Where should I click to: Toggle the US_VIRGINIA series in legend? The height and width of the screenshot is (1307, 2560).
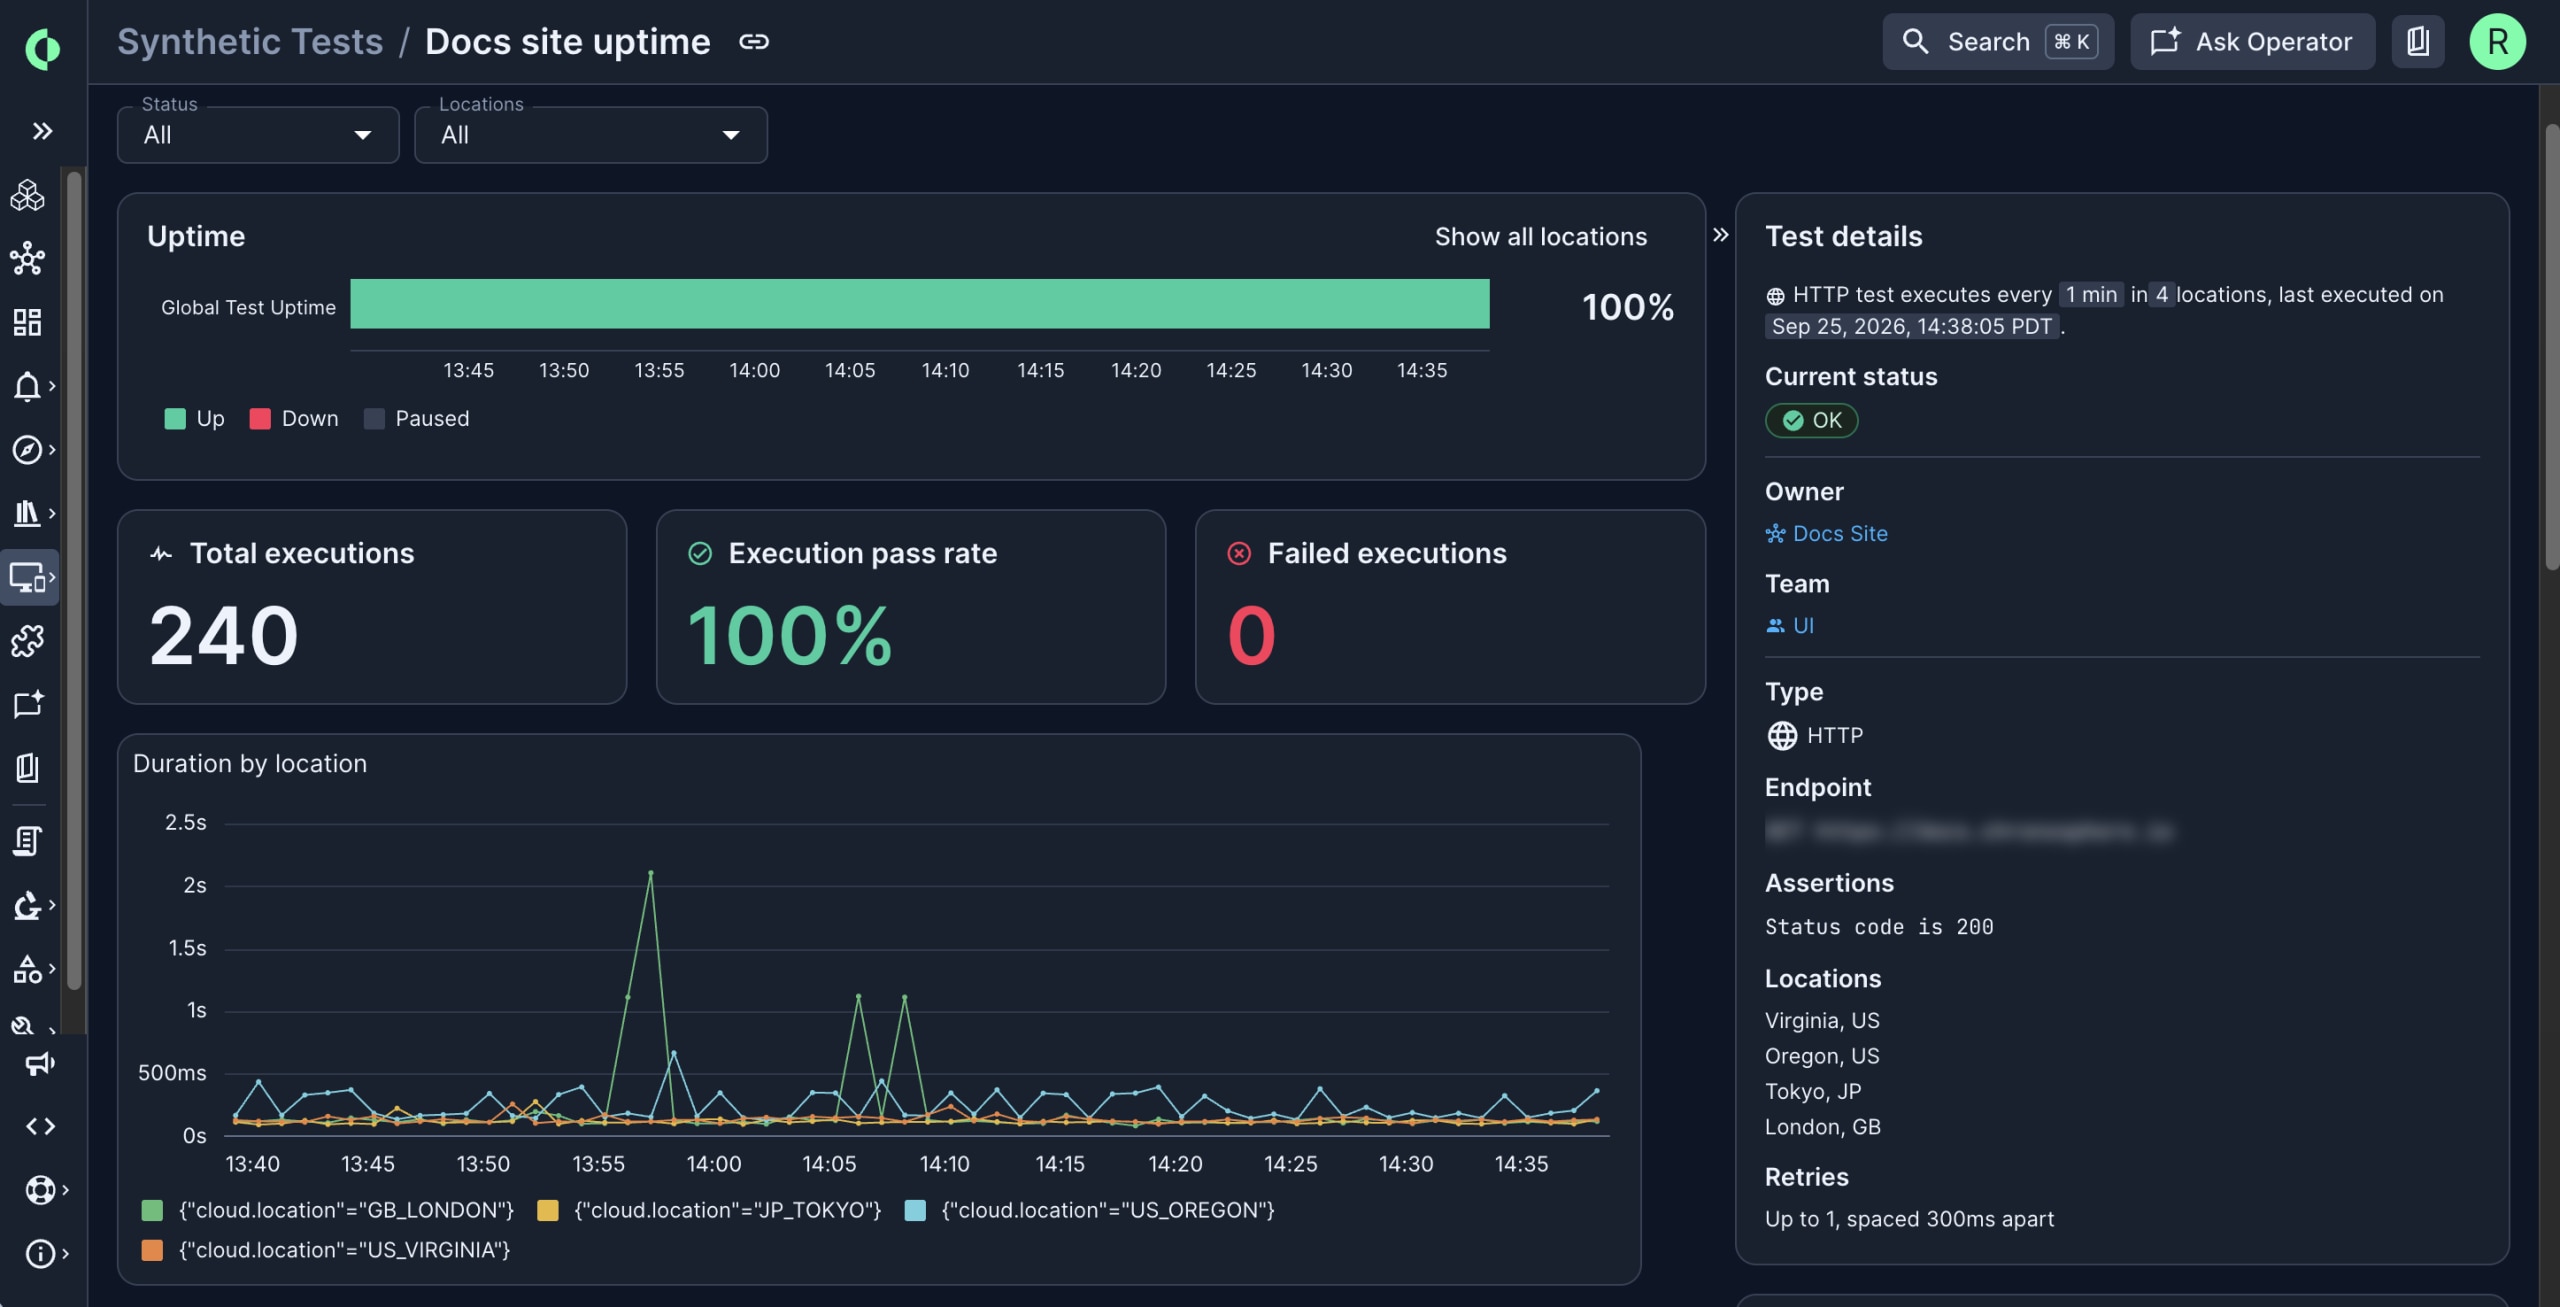[x=326, y=1250]
